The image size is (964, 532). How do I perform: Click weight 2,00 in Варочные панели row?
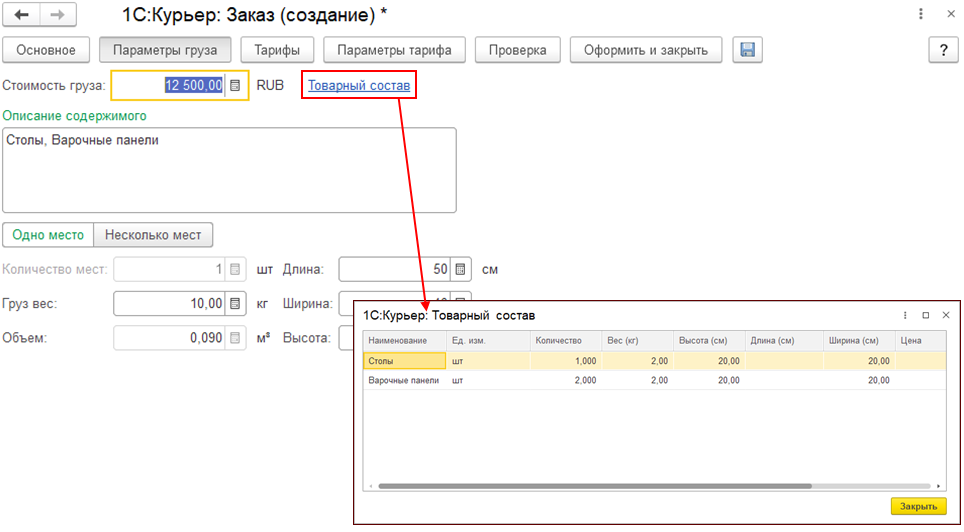[x=638, y=380]
